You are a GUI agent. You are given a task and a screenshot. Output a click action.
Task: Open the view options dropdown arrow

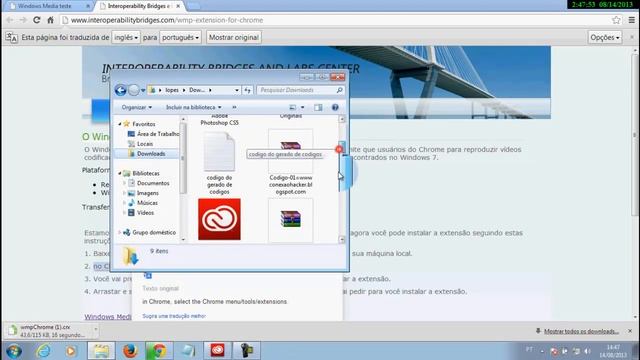click(302, 107)
